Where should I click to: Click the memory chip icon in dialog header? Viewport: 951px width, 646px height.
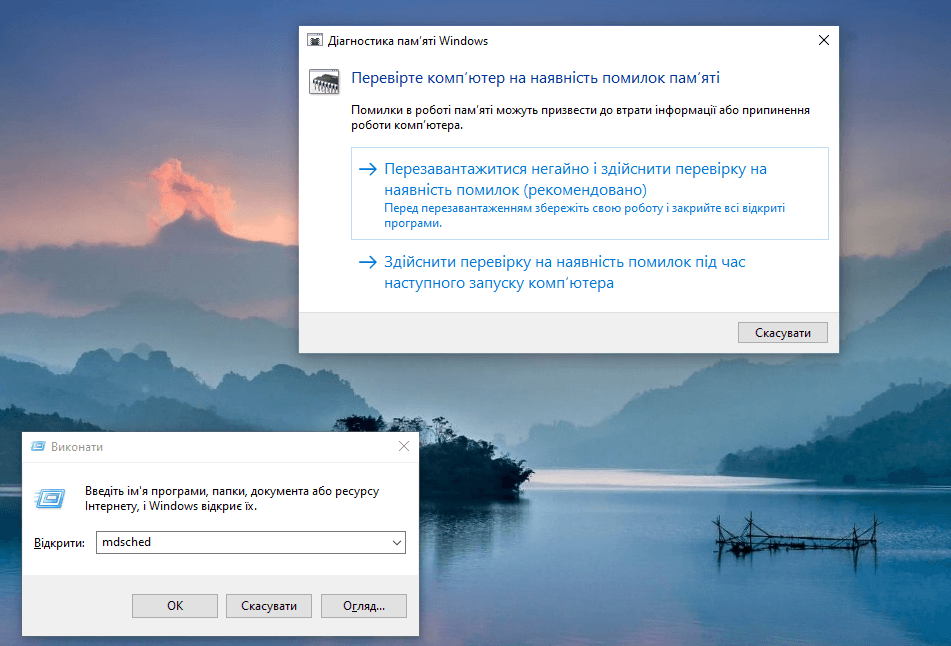[x=324, y=81]
